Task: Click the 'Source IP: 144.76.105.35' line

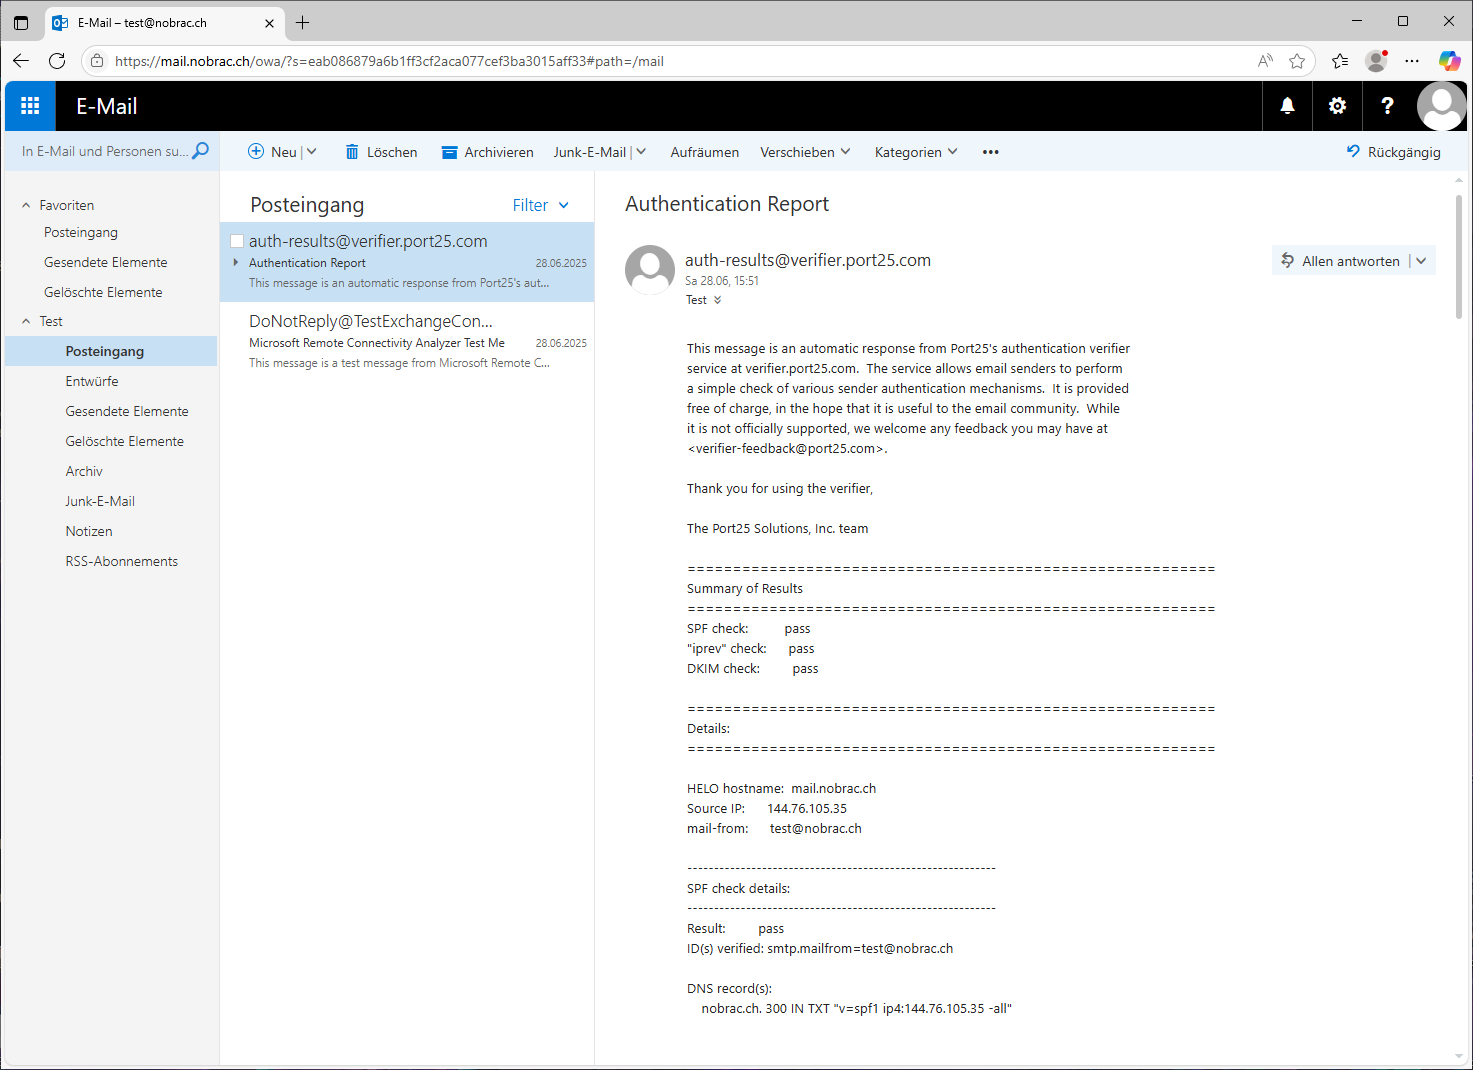Action: [x=767, y=808]
